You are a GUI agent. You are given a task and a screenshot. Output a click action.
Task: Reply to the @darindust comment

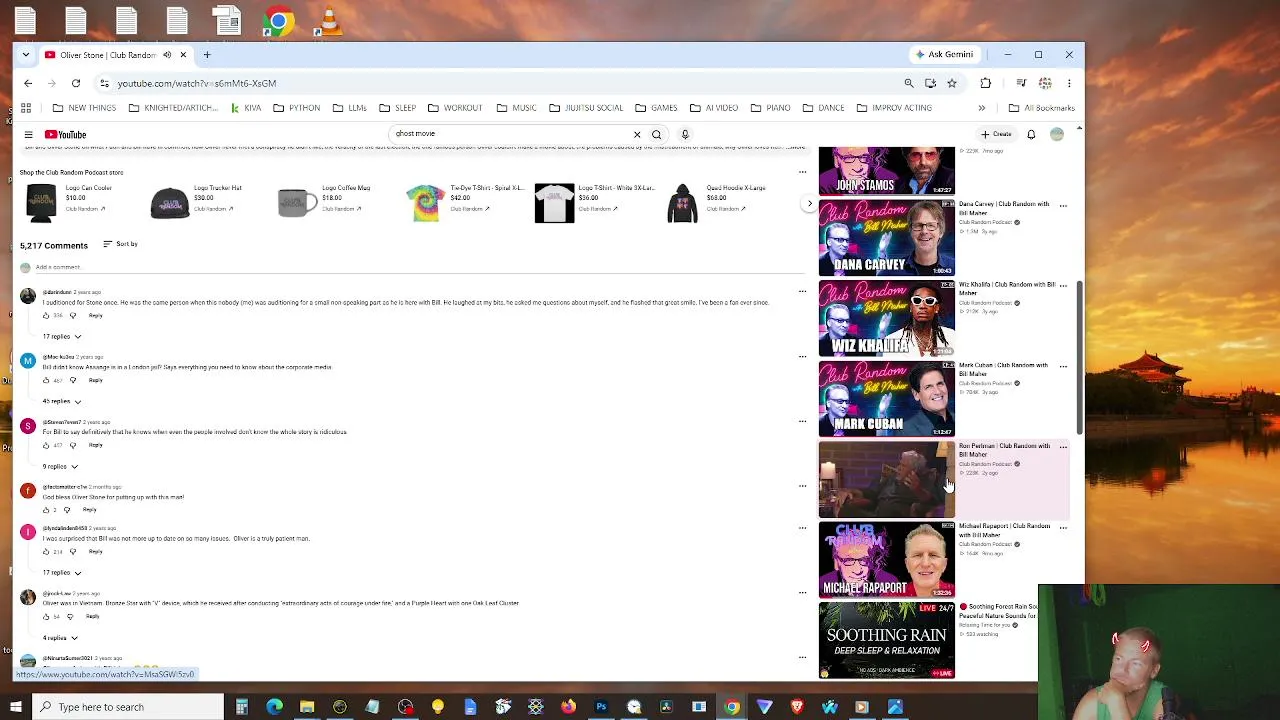(x=95, y=316)
